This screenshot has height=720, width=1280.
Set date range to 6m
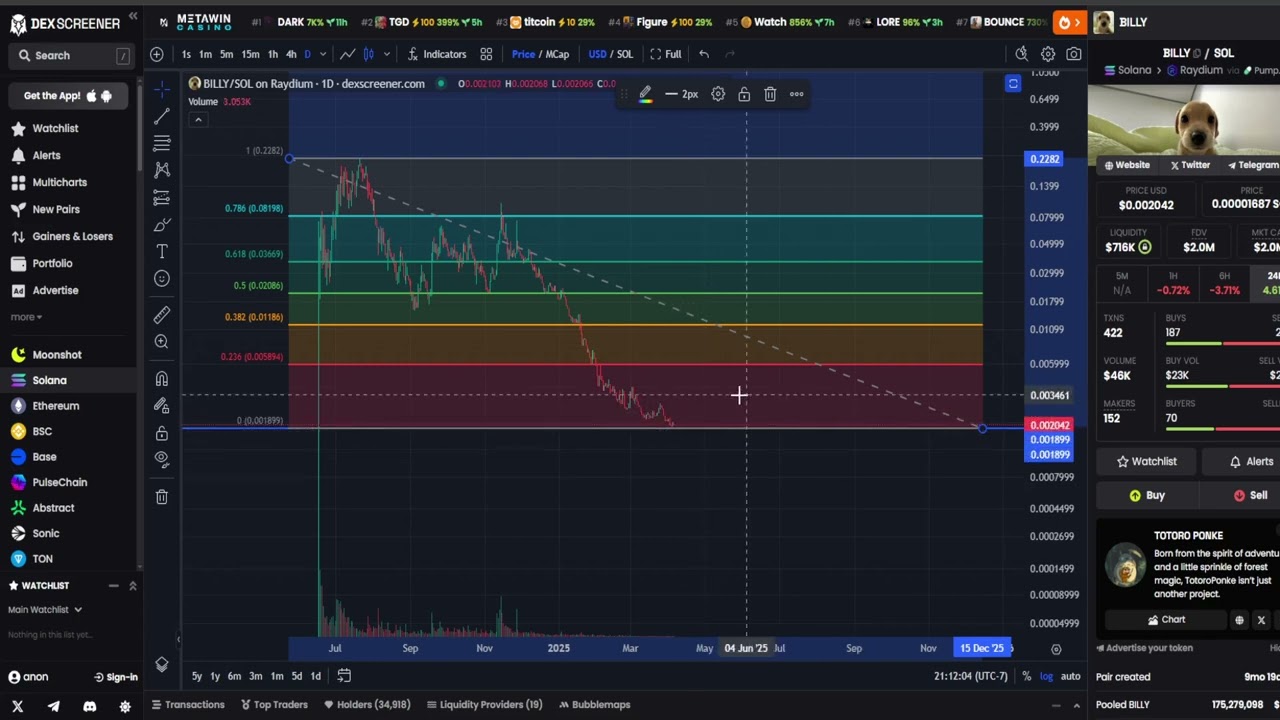click(x=234, y=676)
